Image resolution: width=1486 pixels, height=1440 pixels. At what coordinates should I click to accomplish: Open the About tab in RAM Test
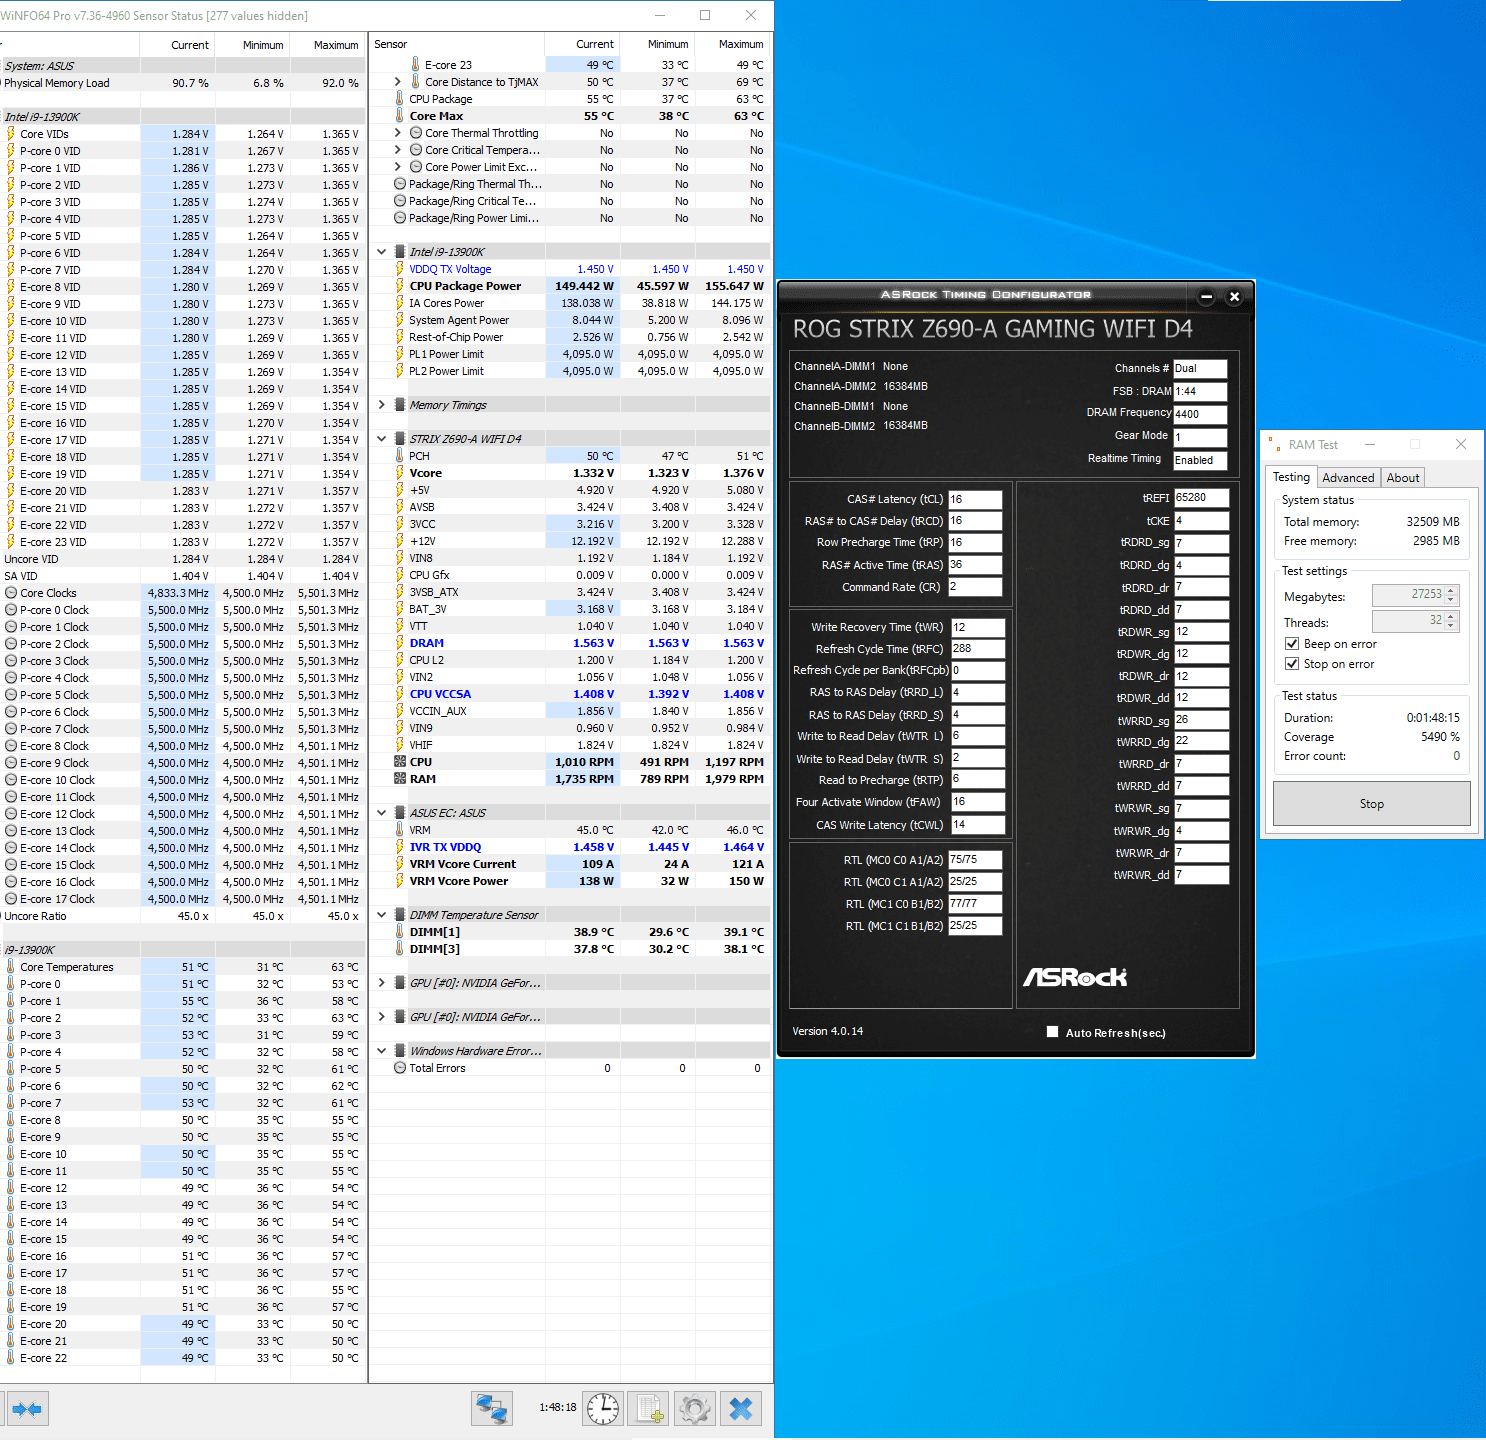coord(1403,478)
